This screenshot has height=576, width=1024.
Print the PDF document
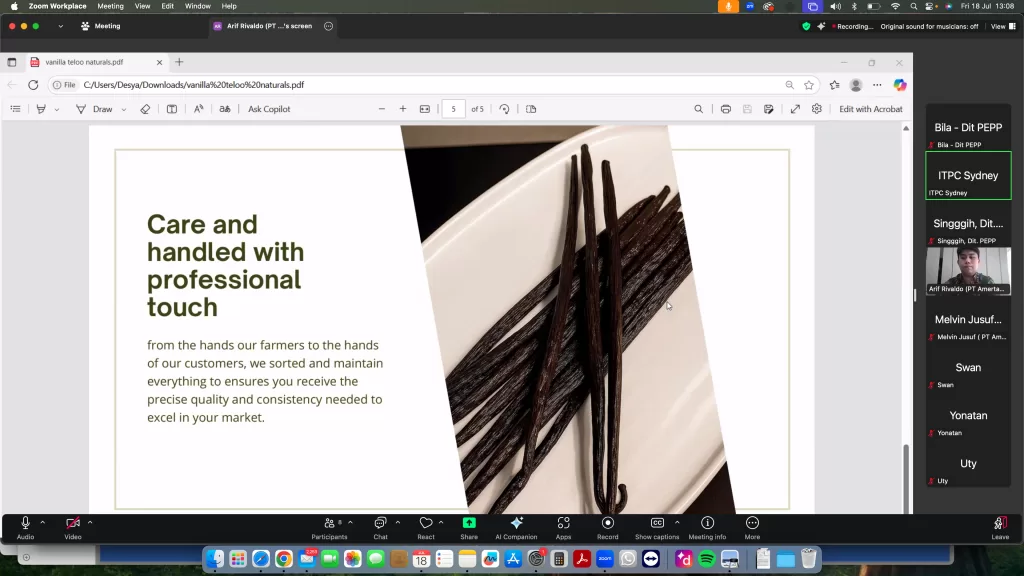point(725,109)
